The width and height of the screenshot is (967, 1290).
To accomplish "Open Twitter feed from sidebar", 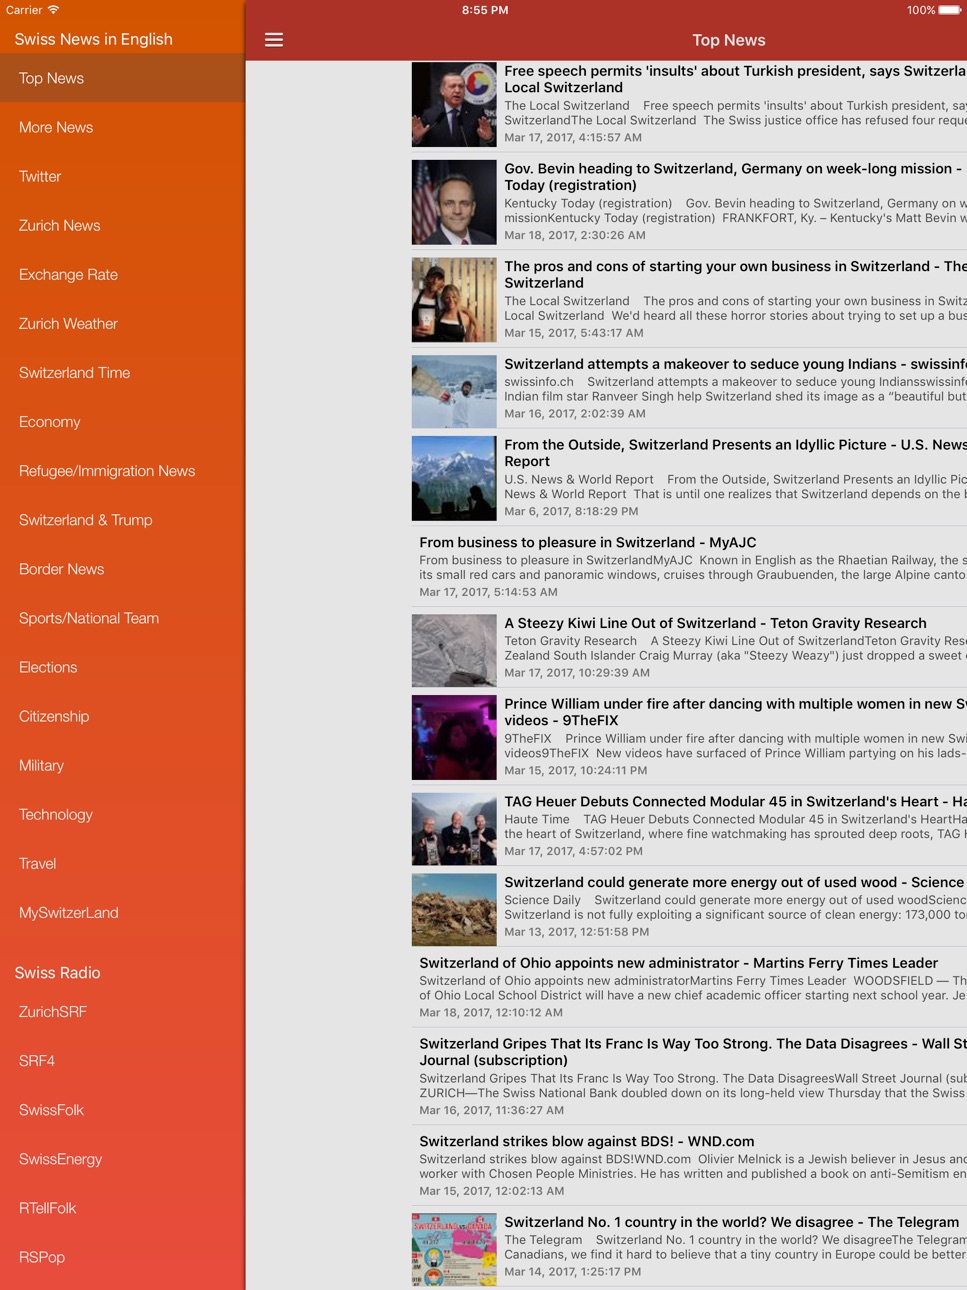I will (122, 176).
